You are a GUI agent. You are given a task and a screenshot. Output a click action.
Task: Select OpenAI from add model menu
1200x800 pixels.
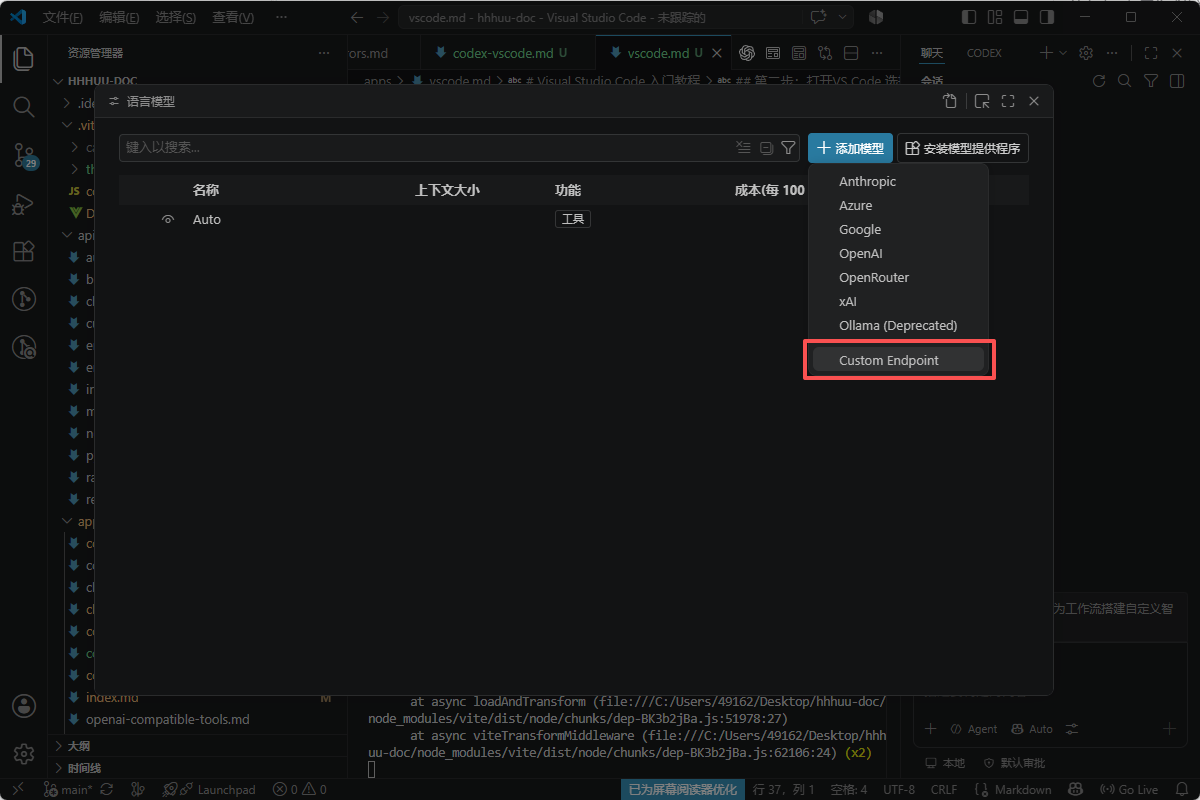(x=898, y=253)
